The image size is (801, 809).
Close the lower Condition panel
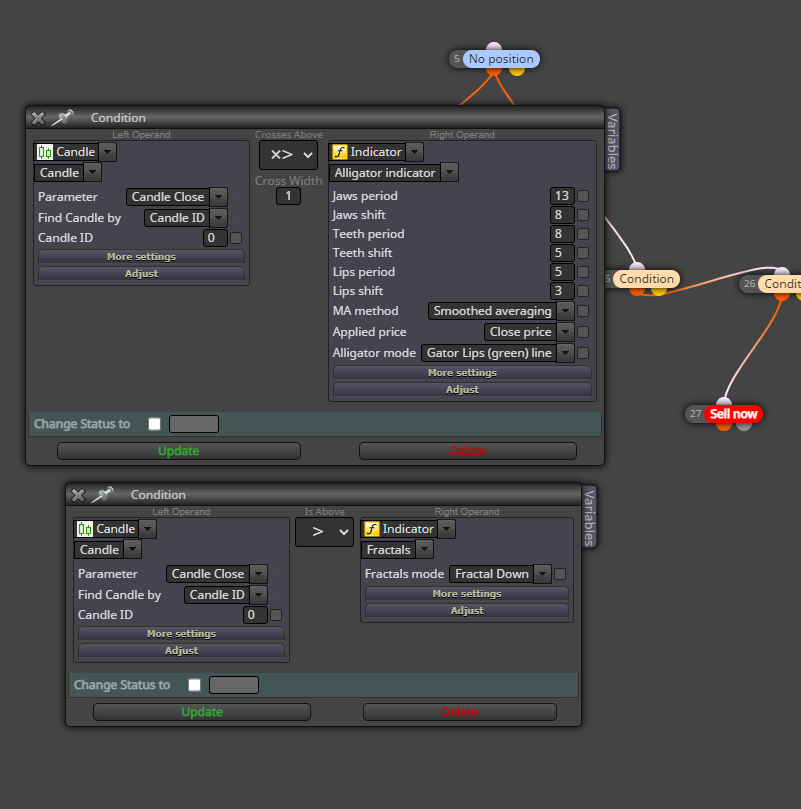[x=78, y=495]
